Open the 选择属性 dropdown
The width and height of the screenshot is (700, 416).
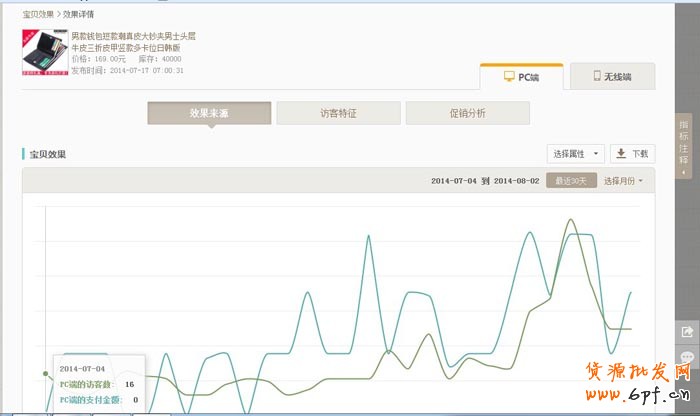pyautogui.click(x=576, y=154)
